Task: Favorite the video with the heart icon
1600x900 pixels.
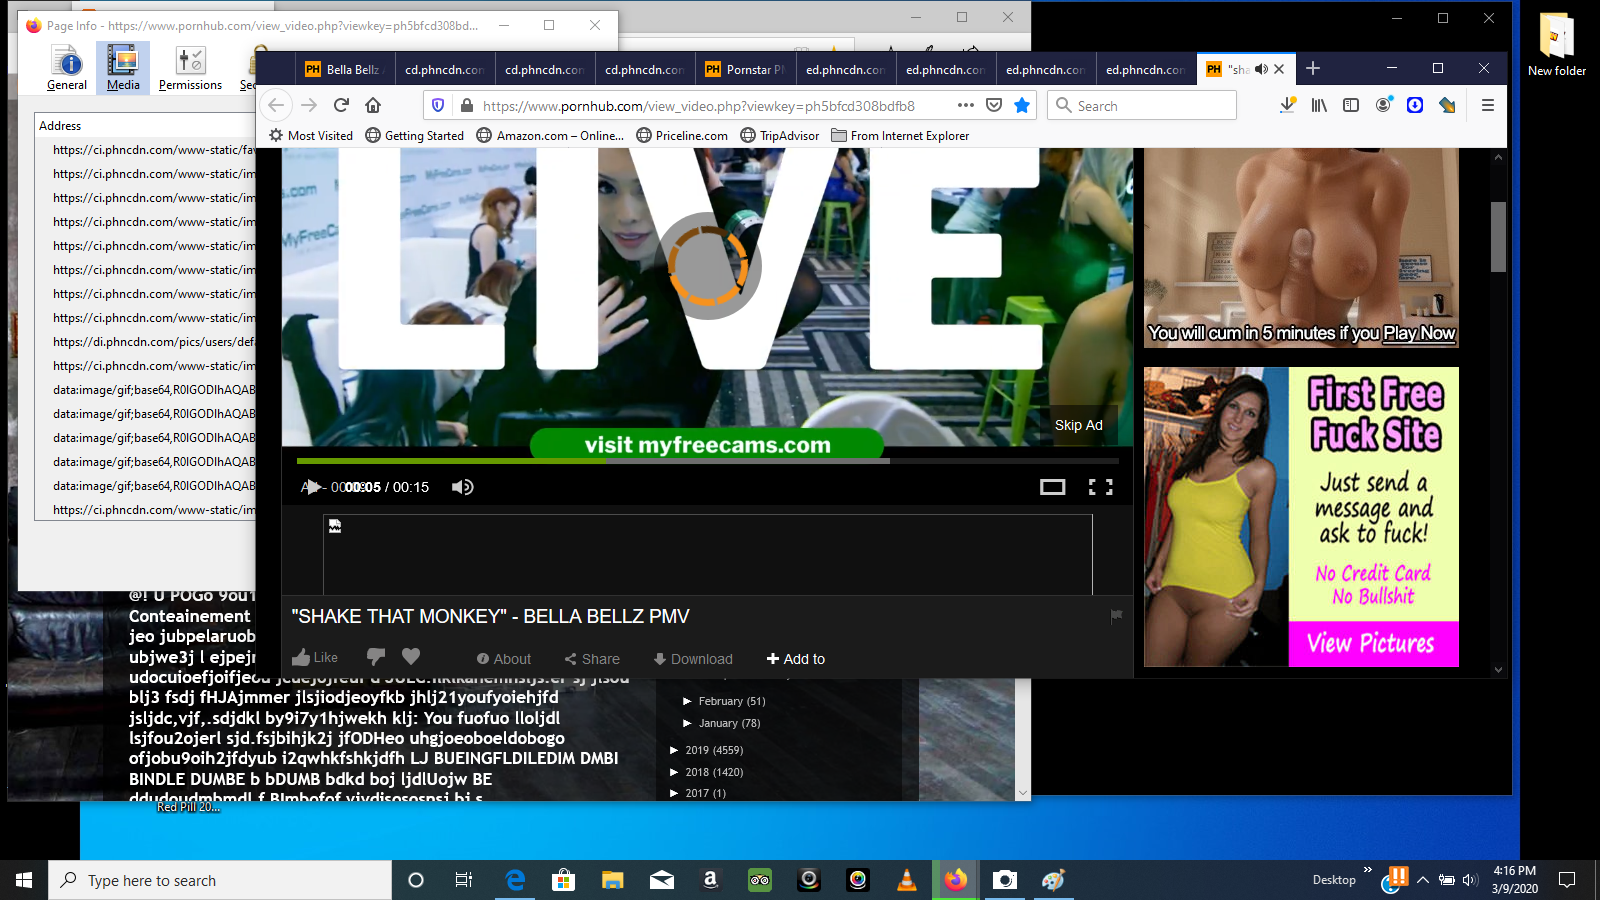Action: 411,656
